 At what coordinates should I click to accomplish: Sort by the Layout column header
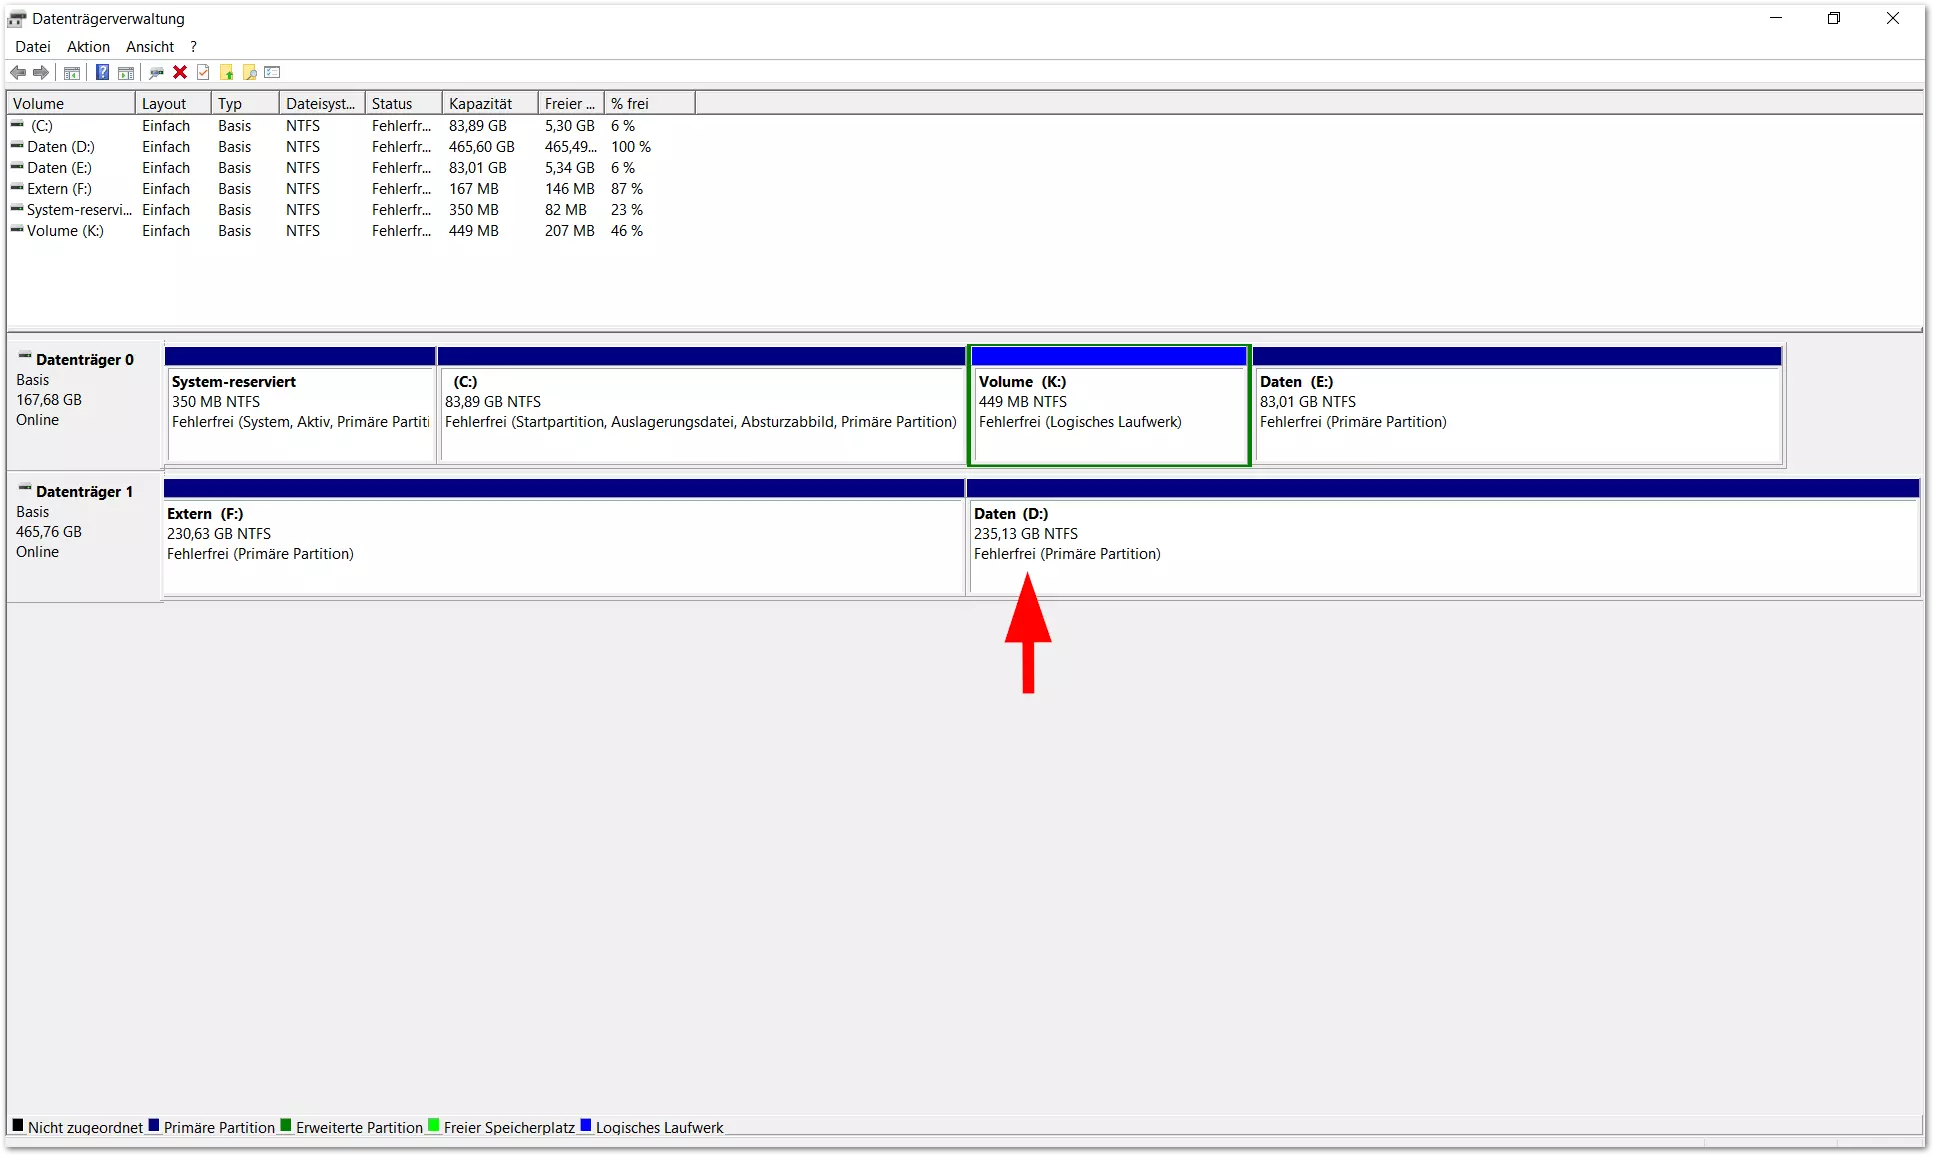pyautogui.click(x=173, y=103)
